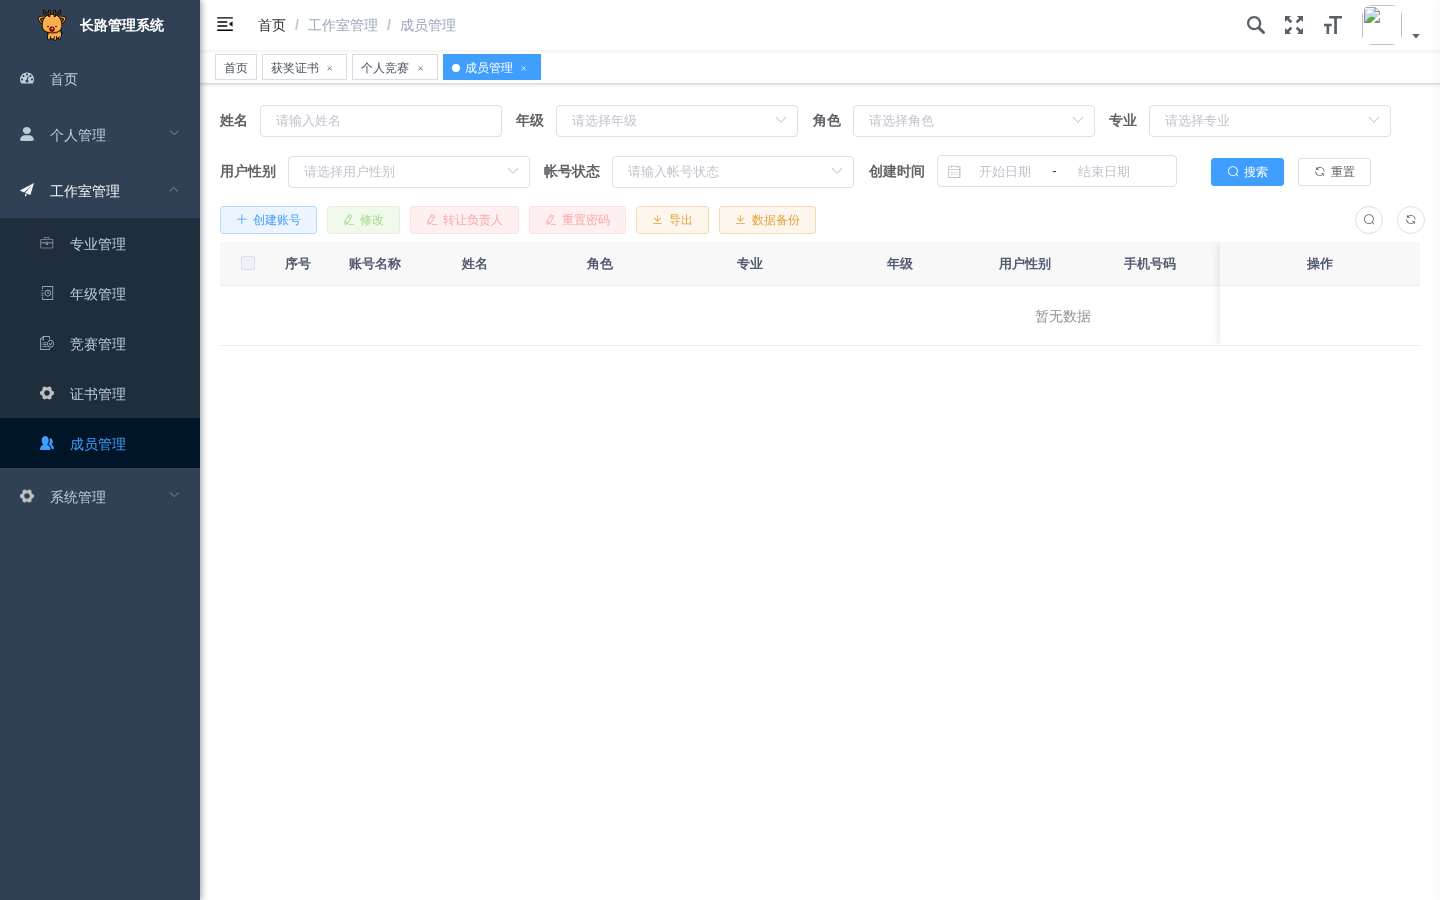The image size is (1440, 900).
Task: Click the 重置 button
Action: click(x=1334, y=172)
